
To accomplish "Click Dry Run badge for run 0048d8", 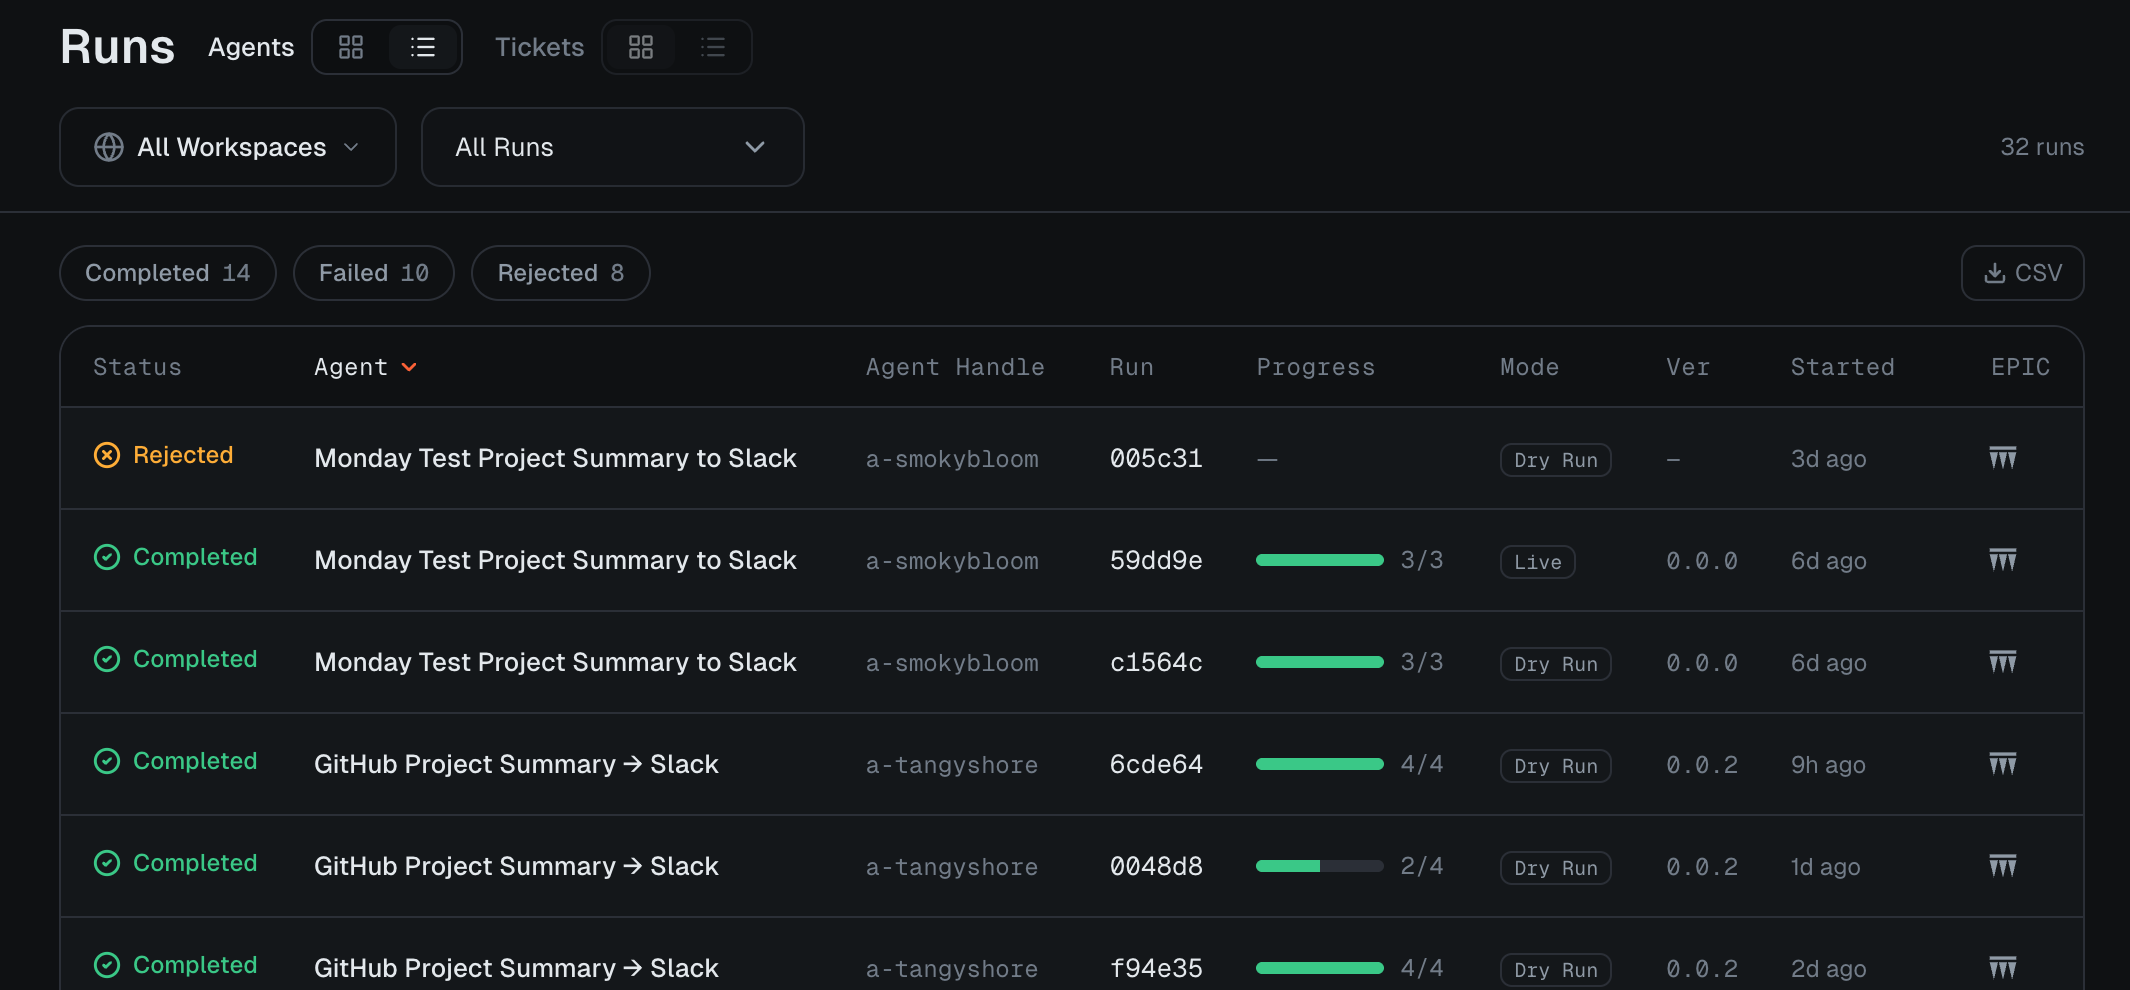I will point(1556,868).
